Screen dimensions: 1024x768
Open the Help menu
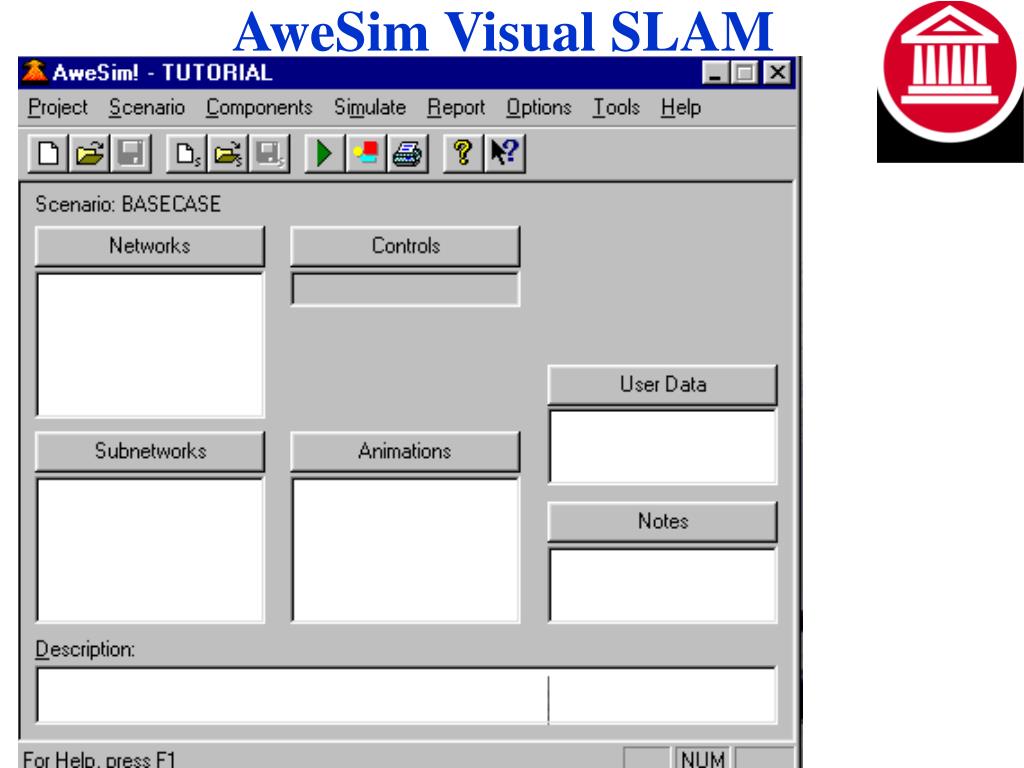coord(680,107)
